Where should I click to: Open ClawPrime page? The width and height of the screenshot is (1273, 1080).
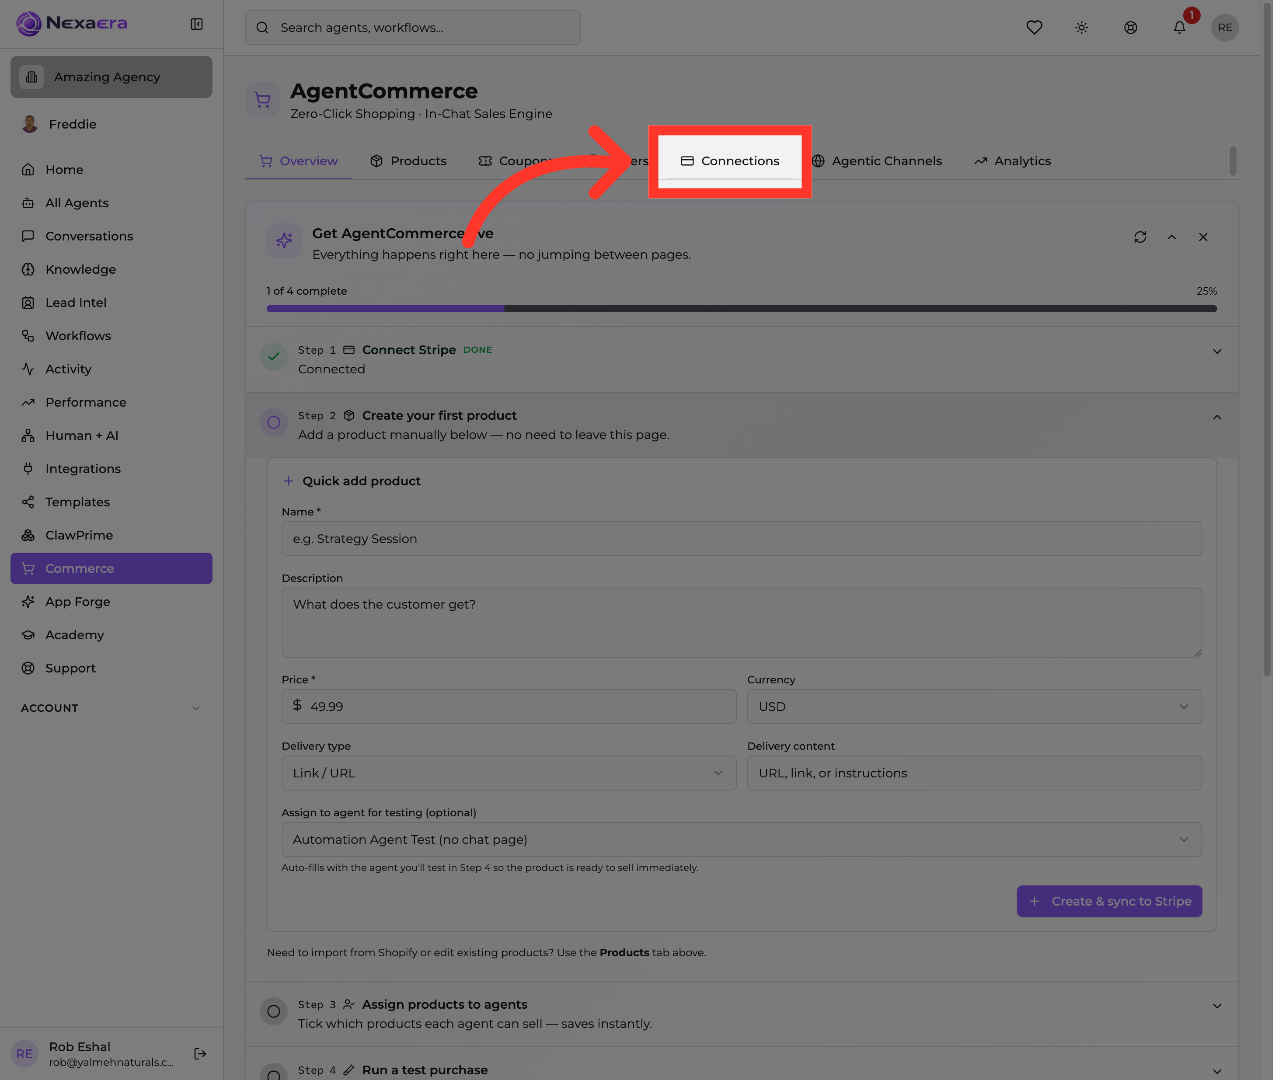111,535
